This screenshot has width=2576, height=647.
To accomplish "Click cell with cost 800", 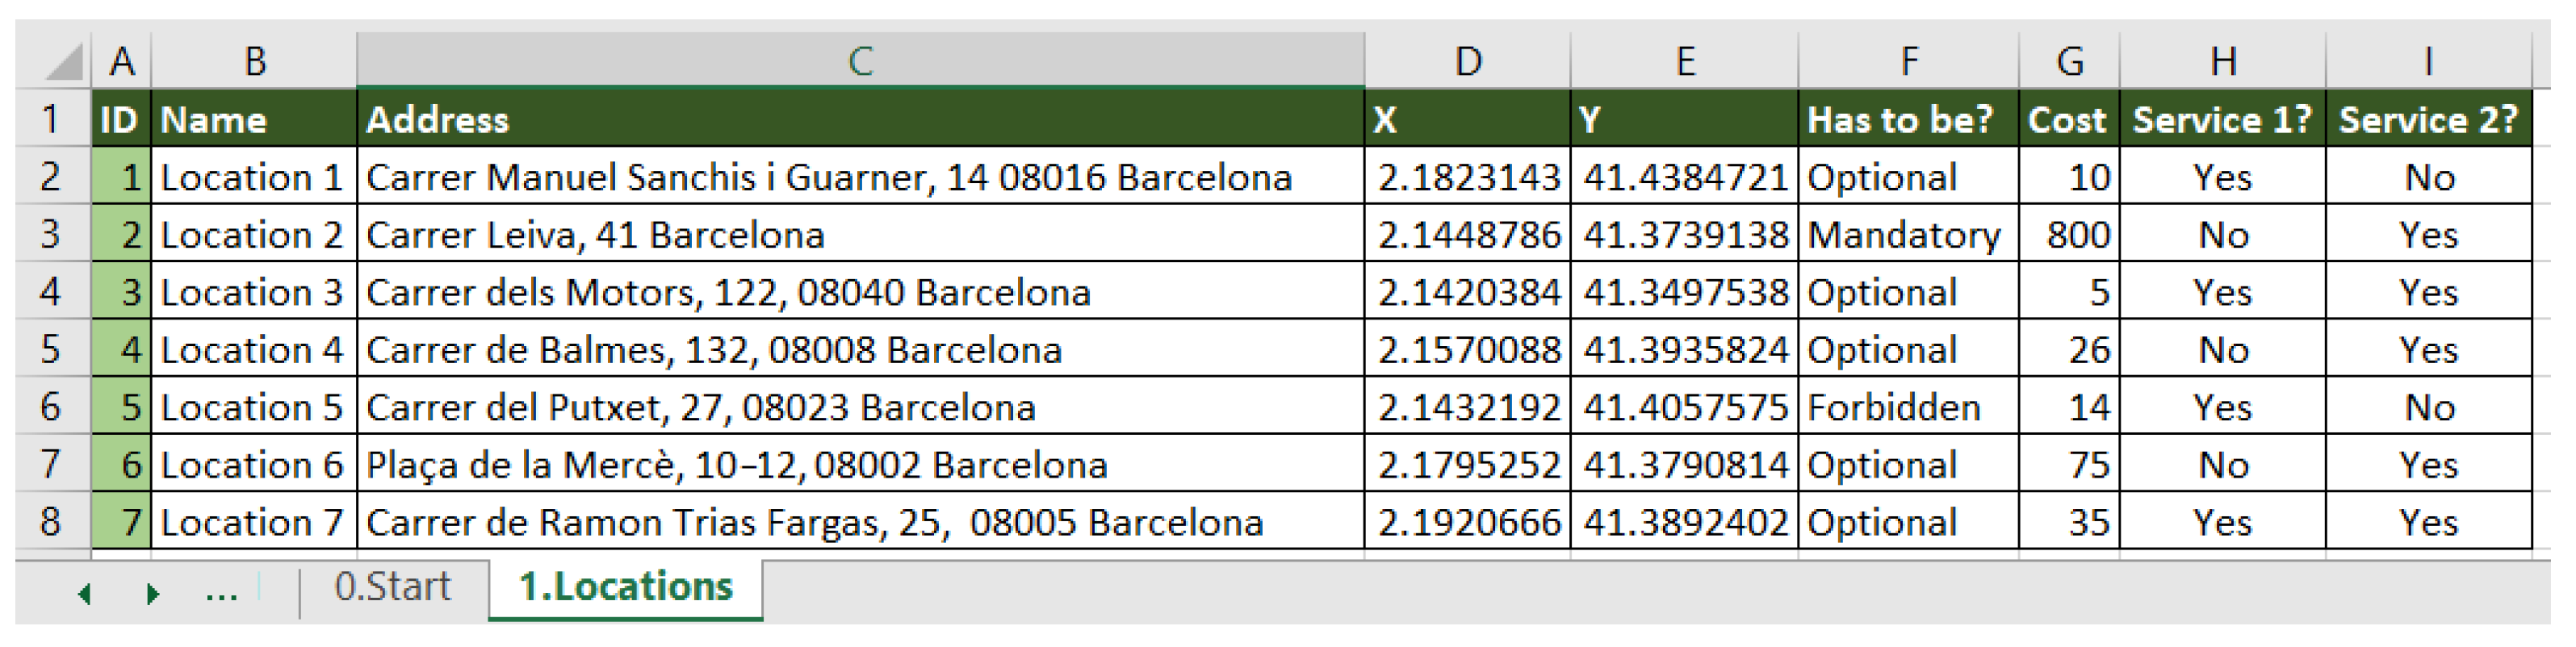I will coord(2068,234).
